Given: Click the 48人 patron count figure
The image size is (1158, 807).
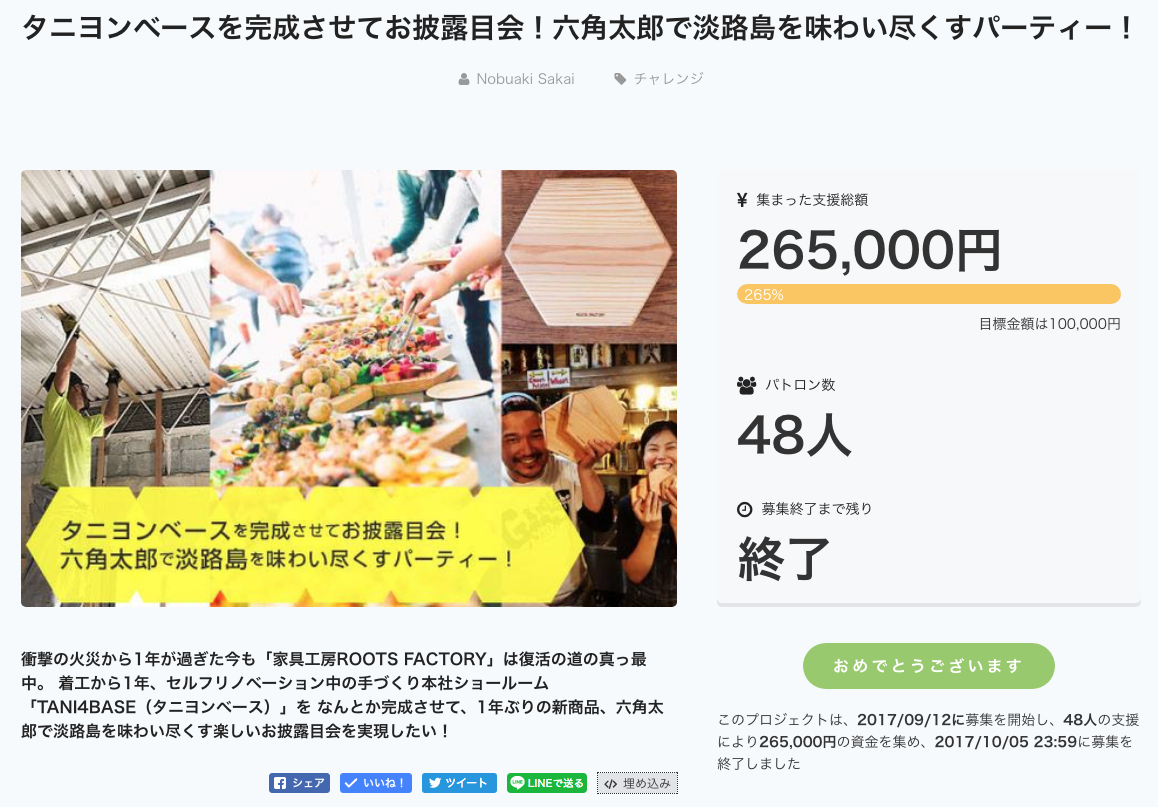Looking at the screenshot, I should (x=794, y=435).
